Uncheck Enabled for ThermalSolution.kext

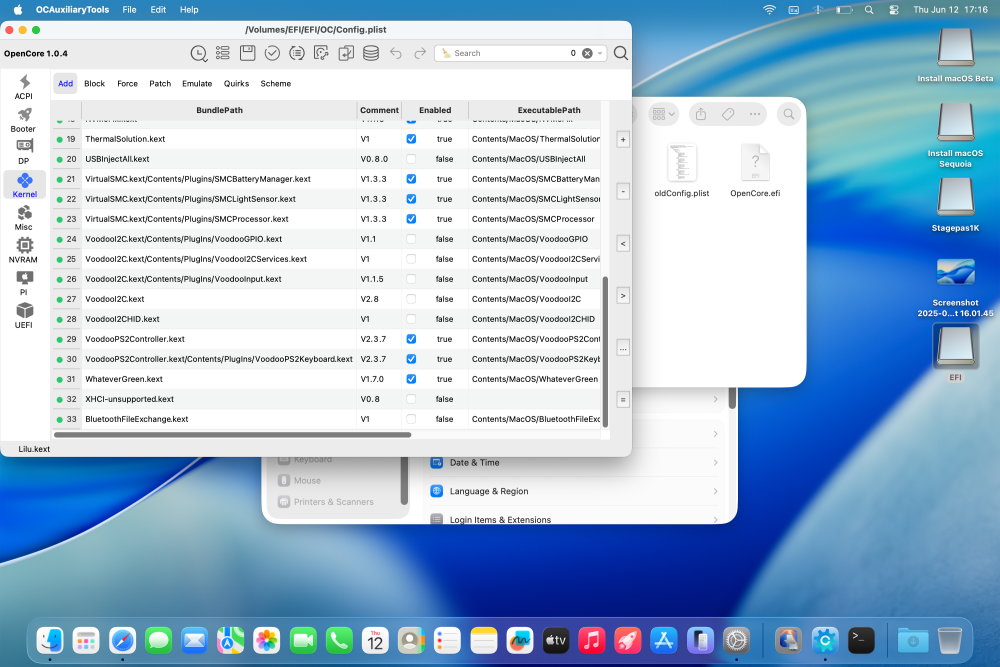[x=411, y=139]
